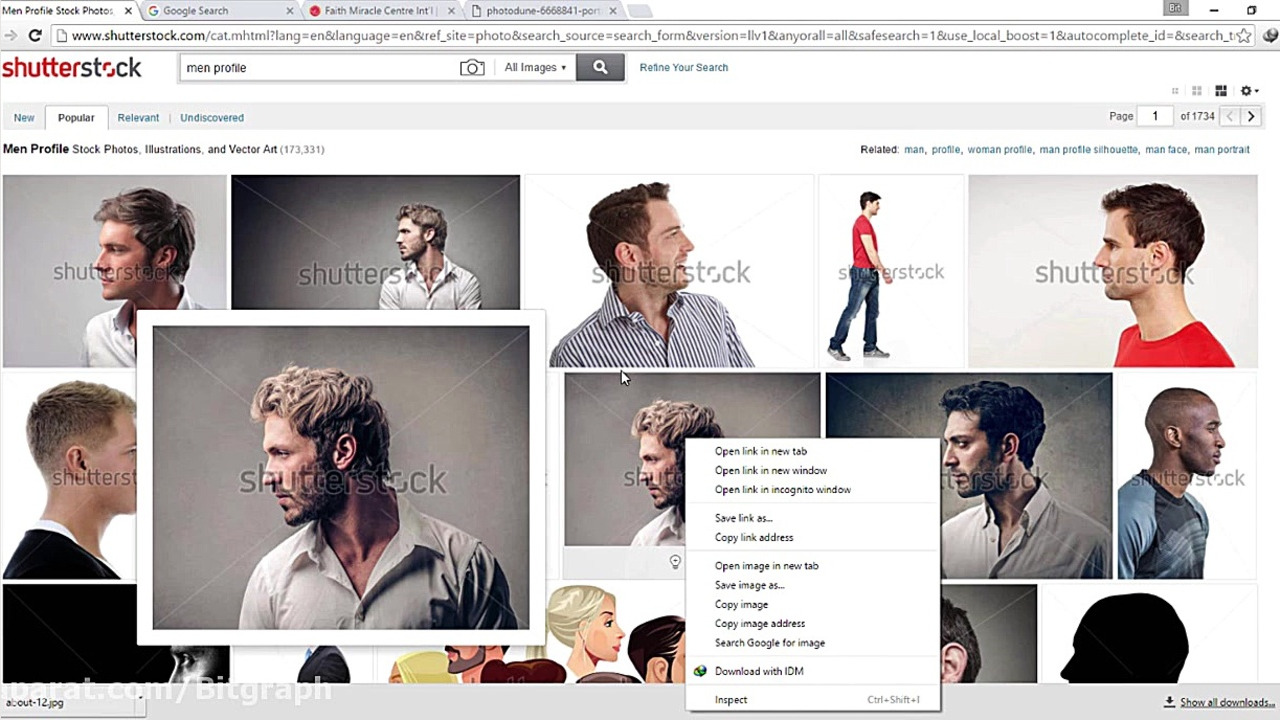The height and width of the screenshot is (720, 1280).
Task: Open the related 'profile' search link
Action: 946,150
